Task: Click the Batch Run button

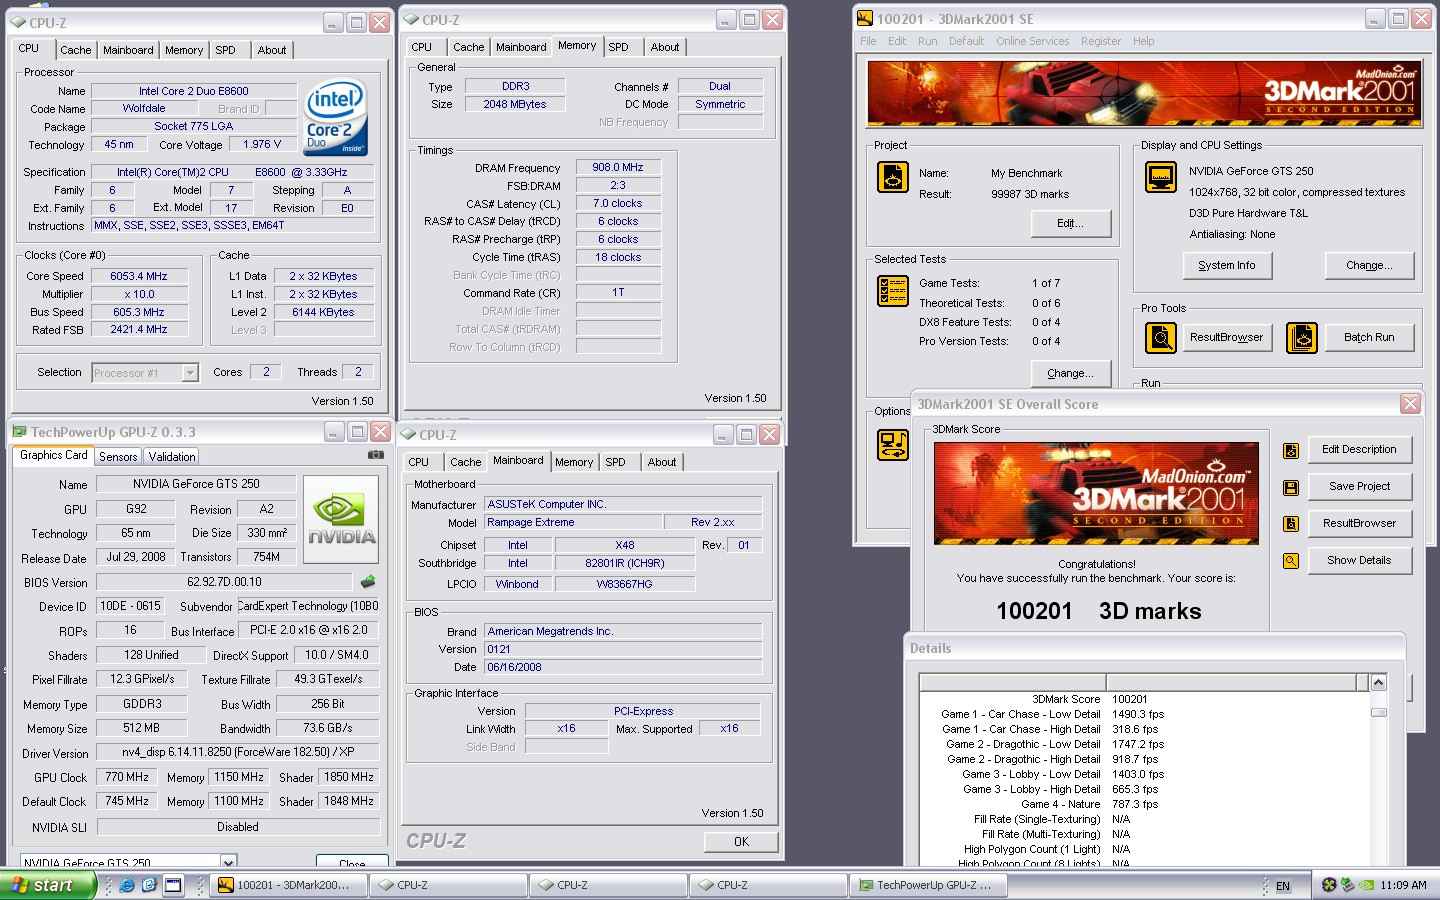Action: coord(1369,337)
